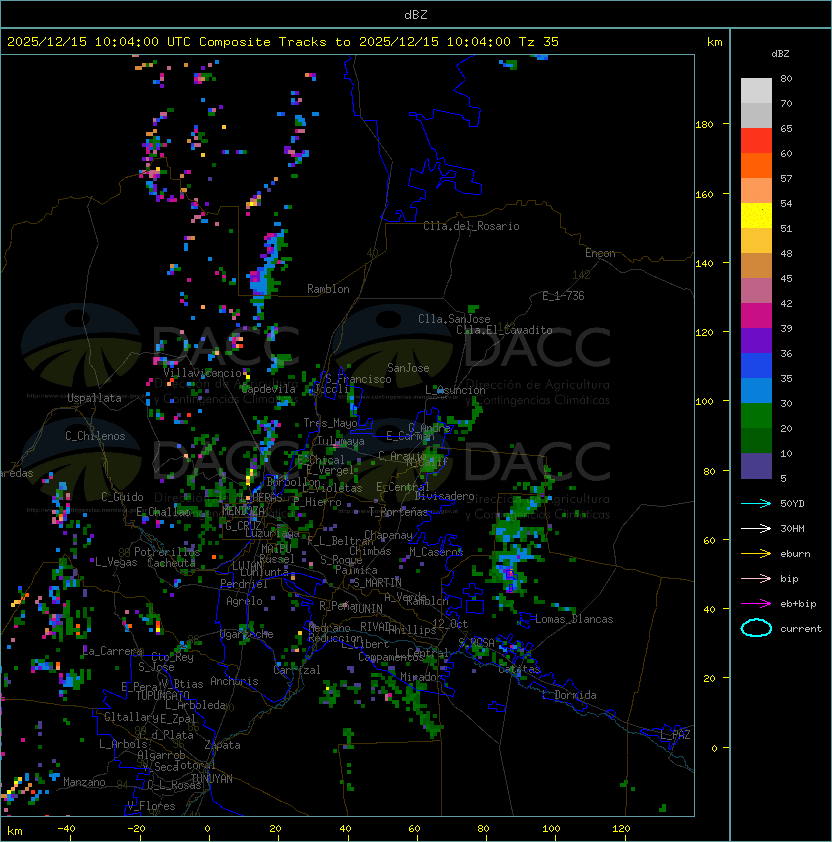Click the 'L_Asuncion' map label
This screenshot has width=832, height=842.
(x=455, y=390)
